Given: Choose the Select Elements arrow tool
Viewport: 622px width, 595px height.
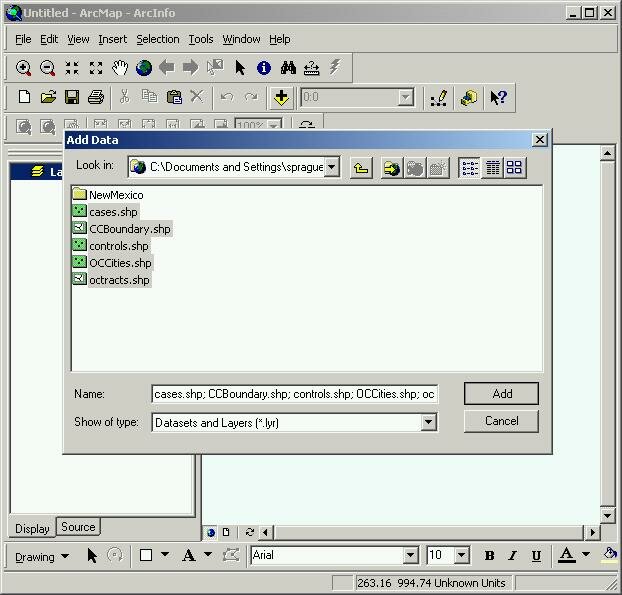Looking at the screenshot, I should pyautogui.click(x=240, y=68).
